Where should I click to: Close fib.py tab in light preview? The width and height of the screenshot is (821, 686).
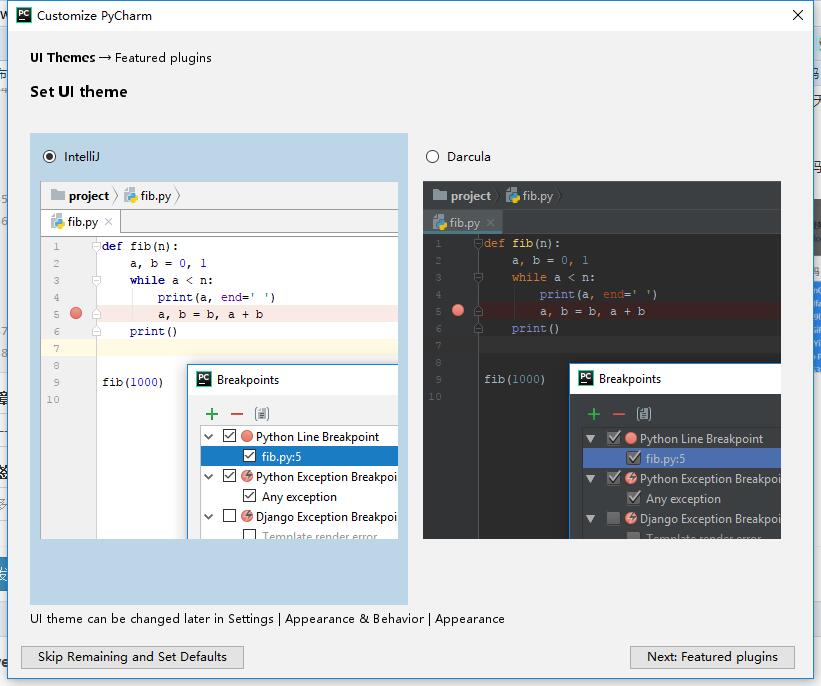coord(108,222)
